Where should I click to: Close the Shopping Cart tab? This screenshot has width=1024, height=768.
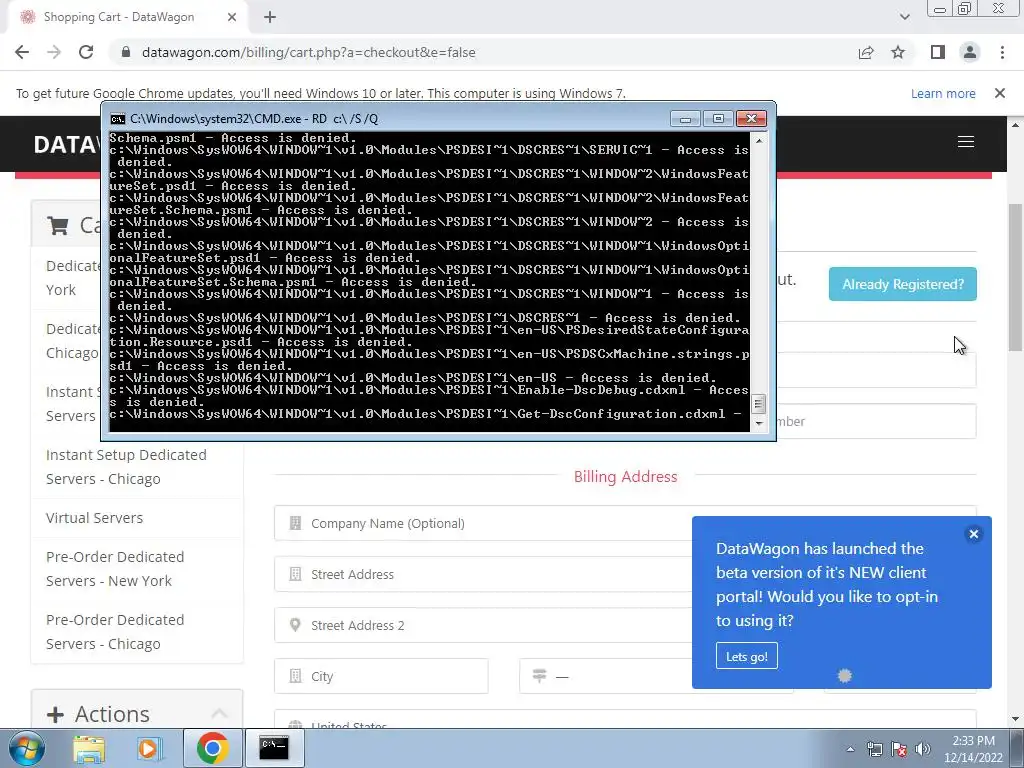click(x=232, y=18)
